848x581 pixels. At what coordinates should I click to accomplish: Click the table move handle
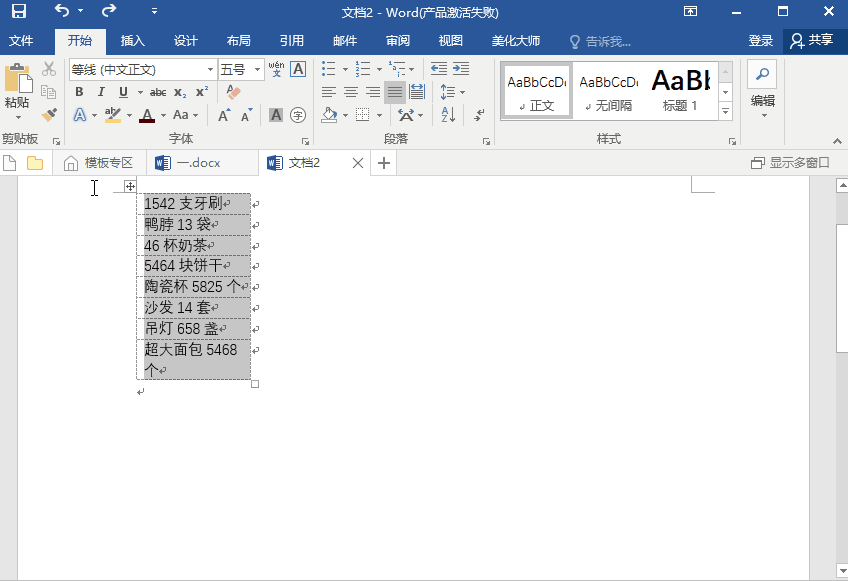(130, 186)
